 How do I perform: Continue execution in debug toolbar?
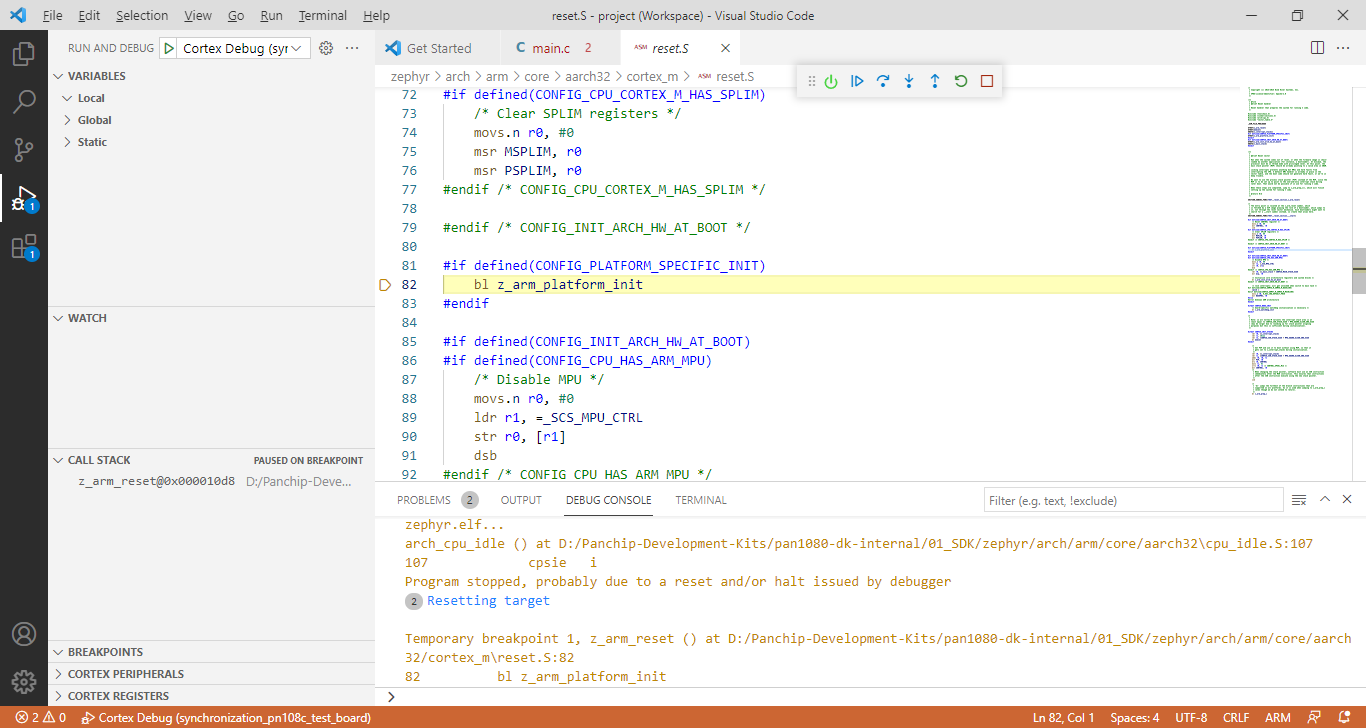pos(857,81)
